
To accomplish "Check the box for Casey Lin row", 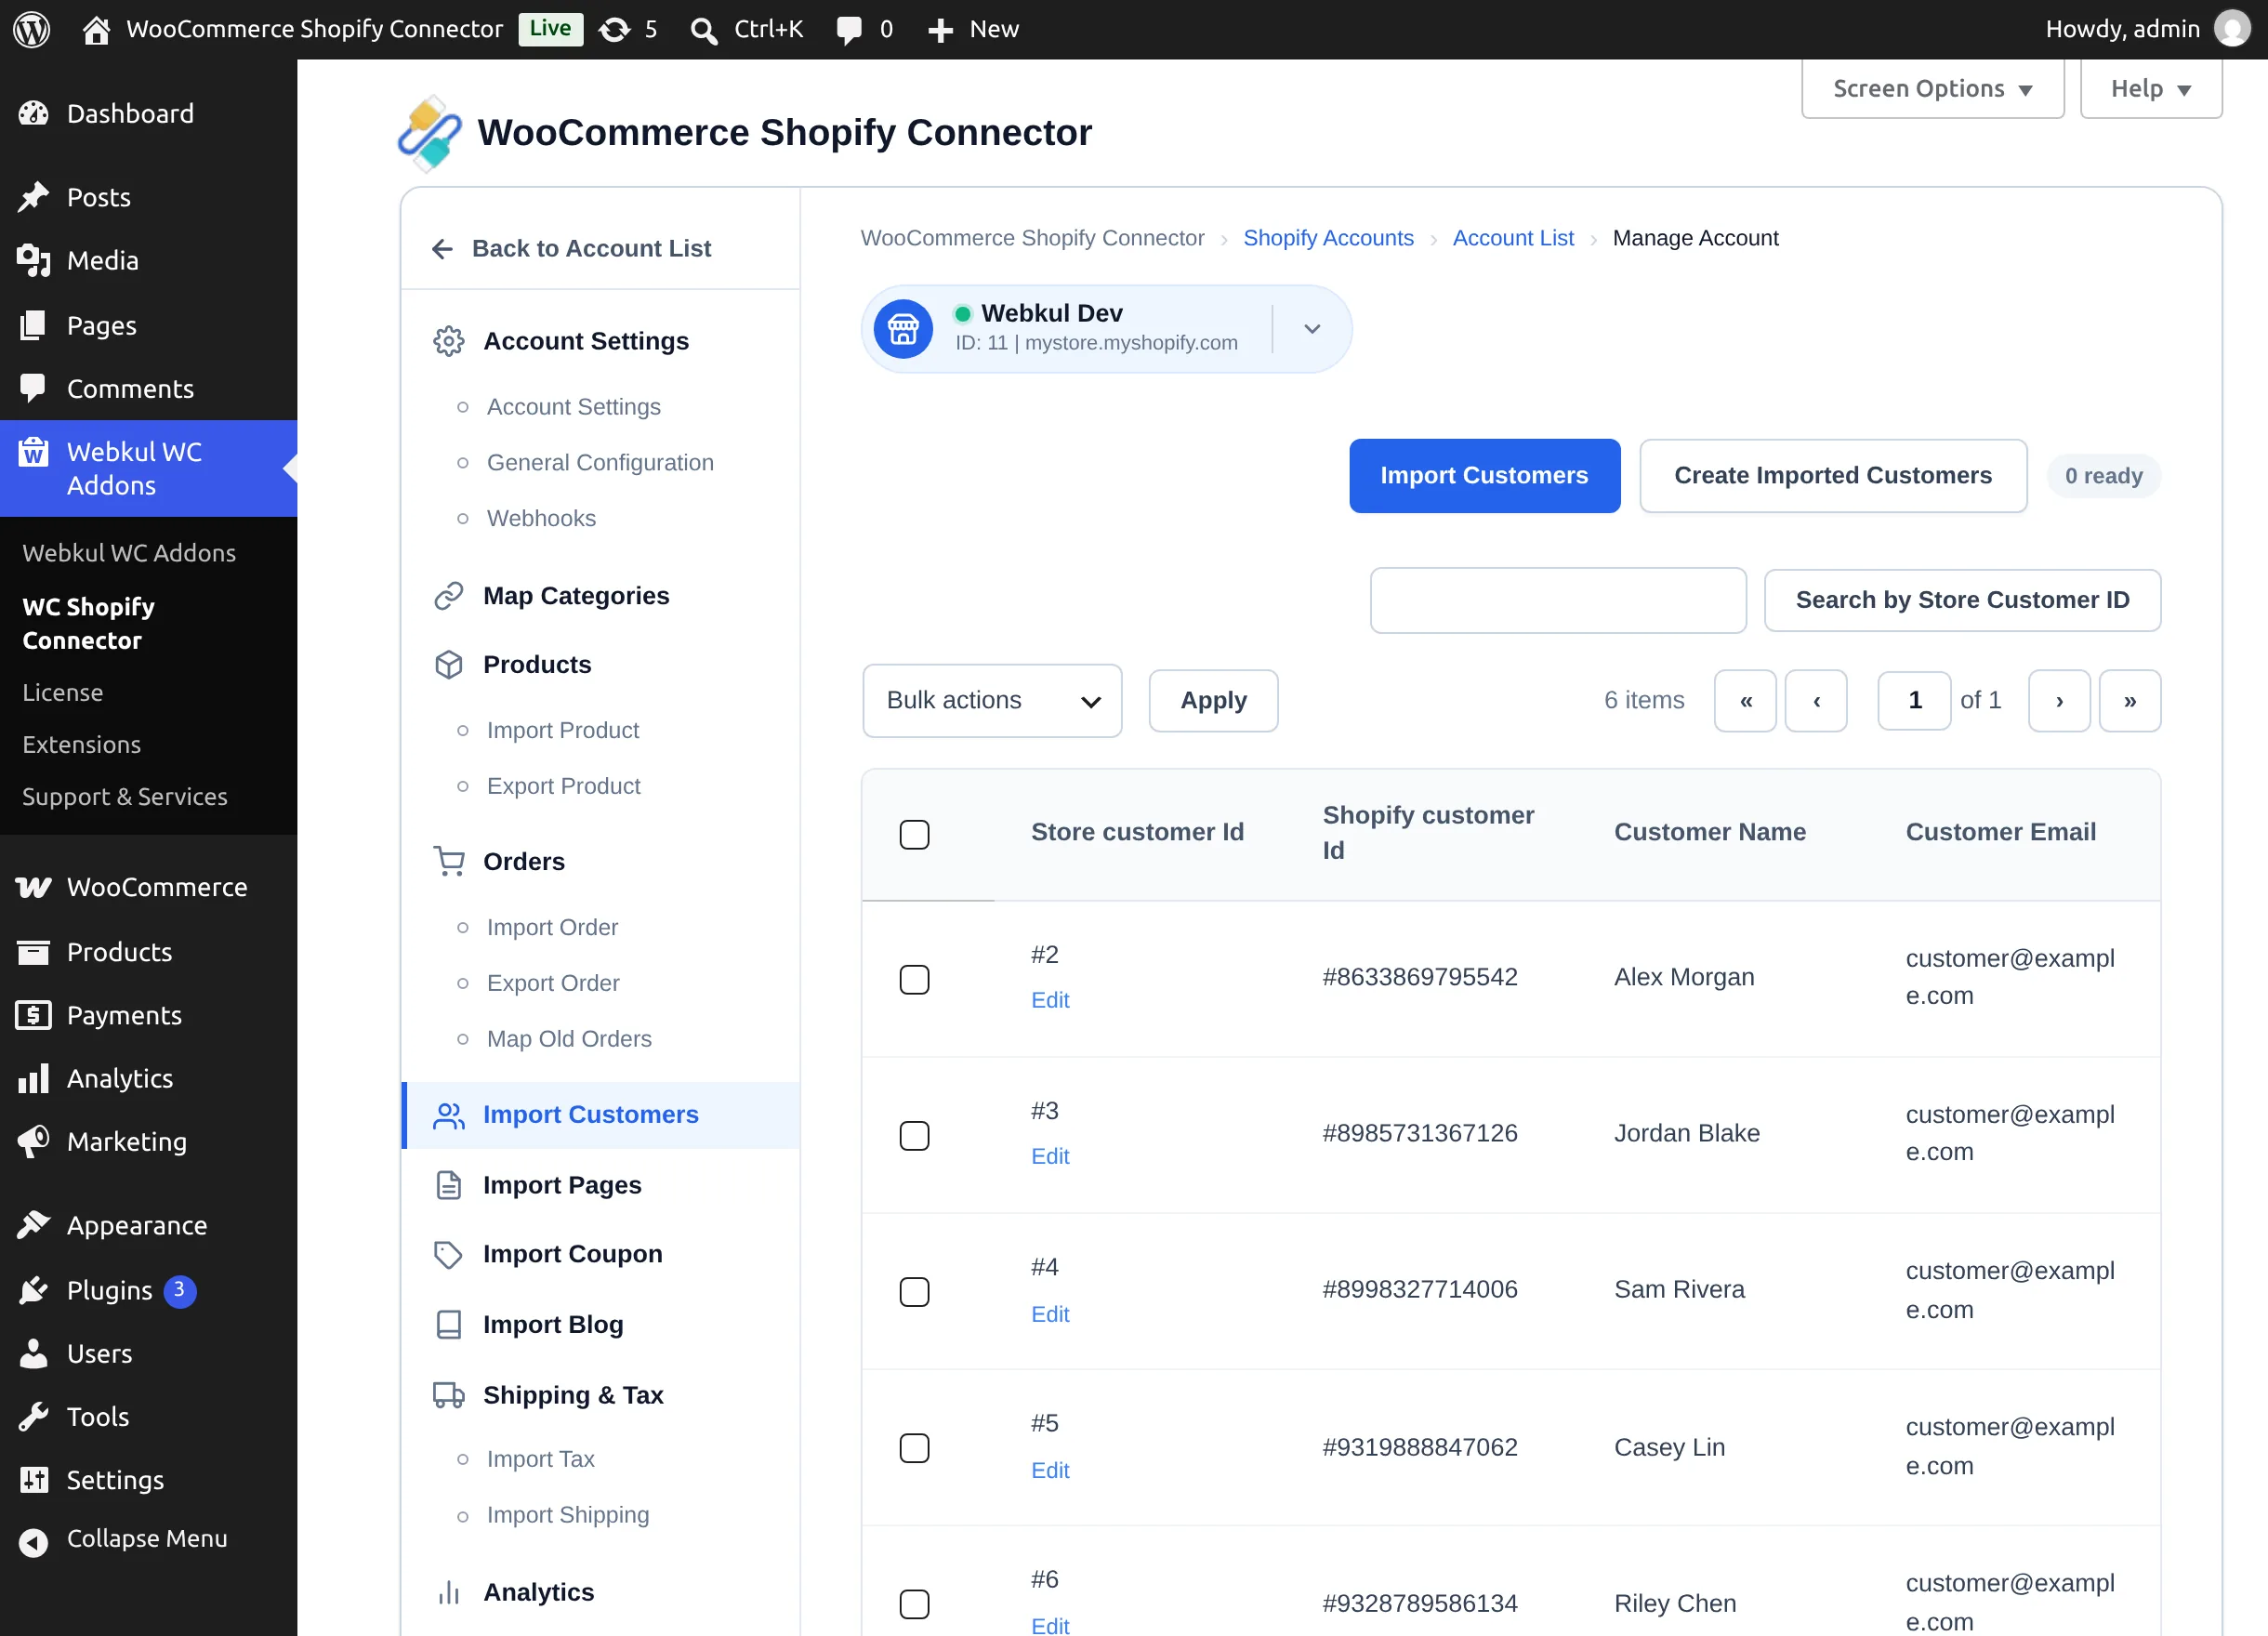I will 914,1448.
